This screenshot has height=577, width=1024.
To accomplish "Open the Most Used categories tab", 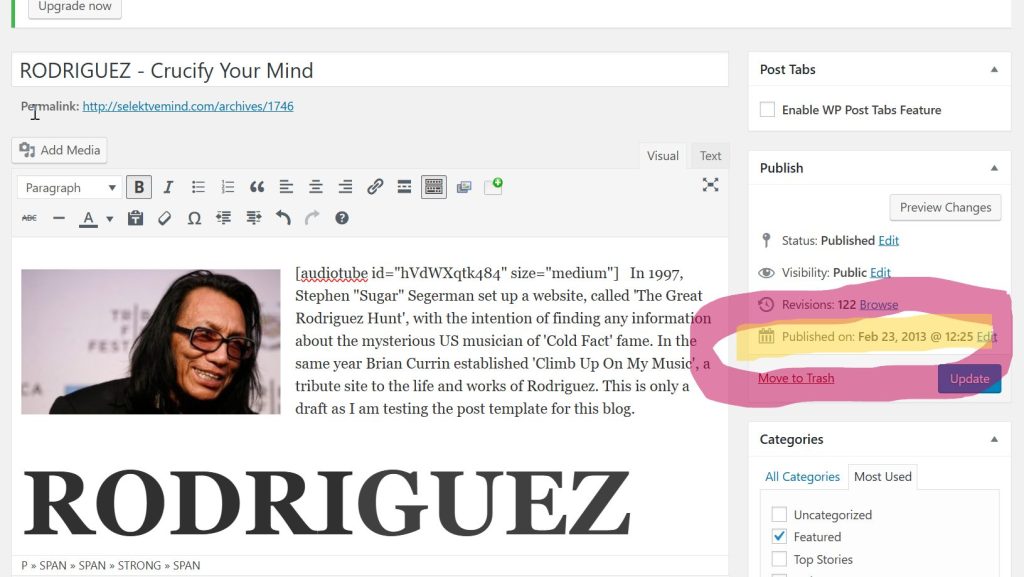I will [x=882, y=476].
